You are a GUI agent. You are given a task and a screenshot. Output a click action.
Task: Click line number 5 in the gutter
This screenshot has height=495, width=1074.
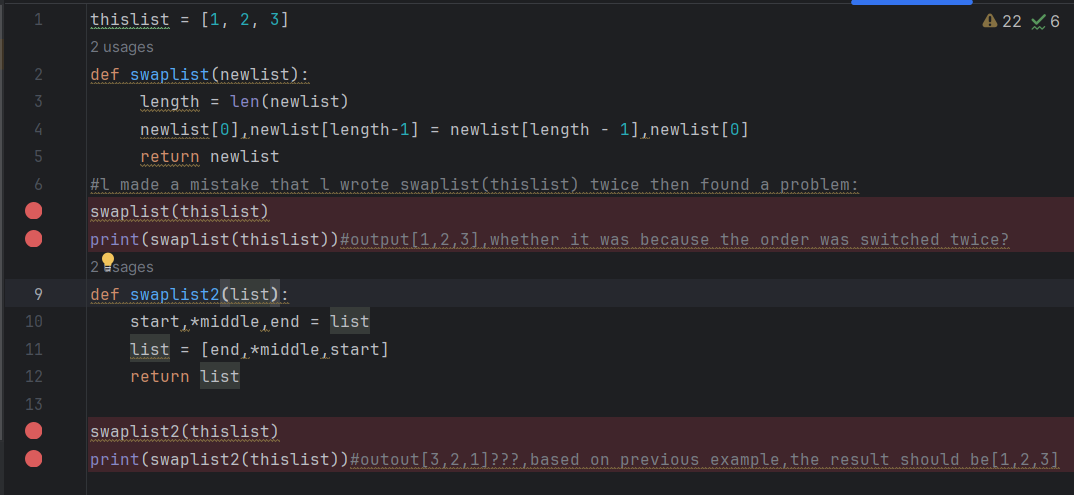point(38,156)
